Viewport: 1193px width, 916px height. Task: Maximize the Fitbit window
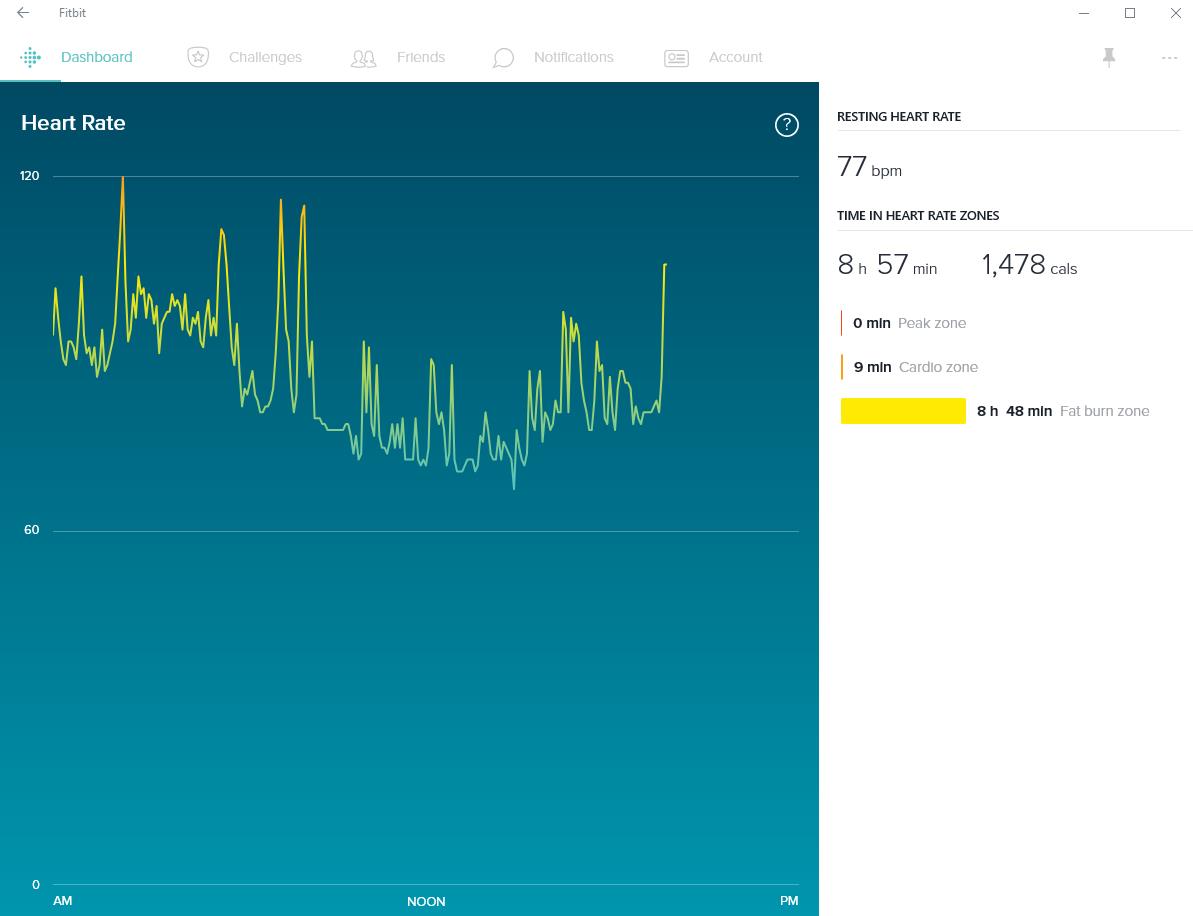coord(1130,13)
